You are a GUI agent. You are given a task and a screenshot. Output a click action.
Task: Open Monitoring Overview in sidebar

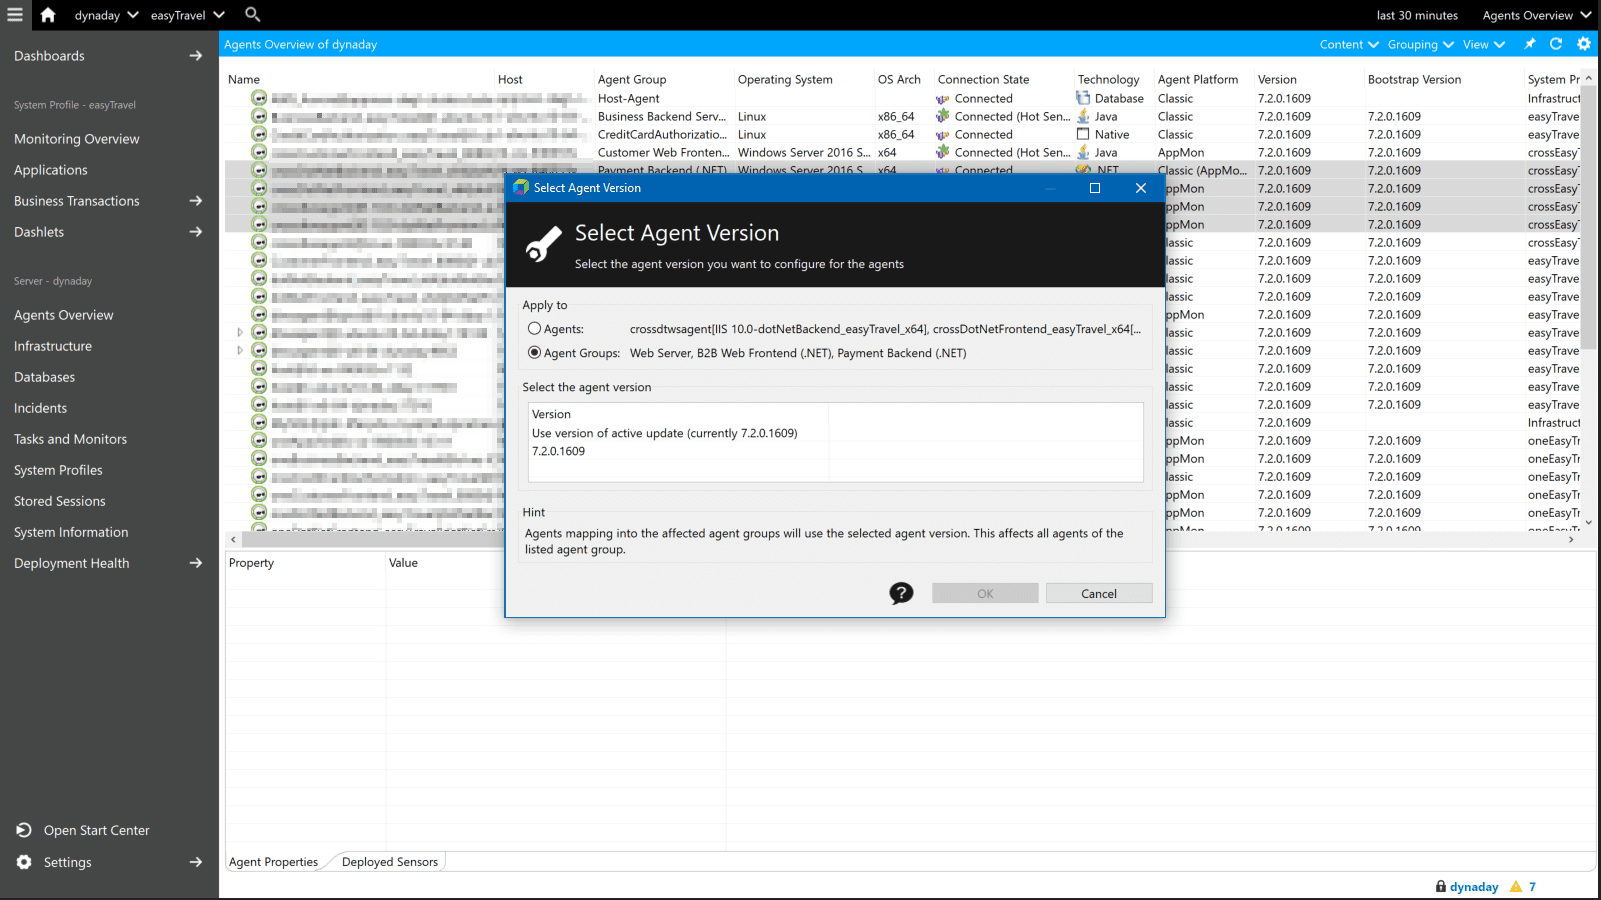(x=77, y=139)
